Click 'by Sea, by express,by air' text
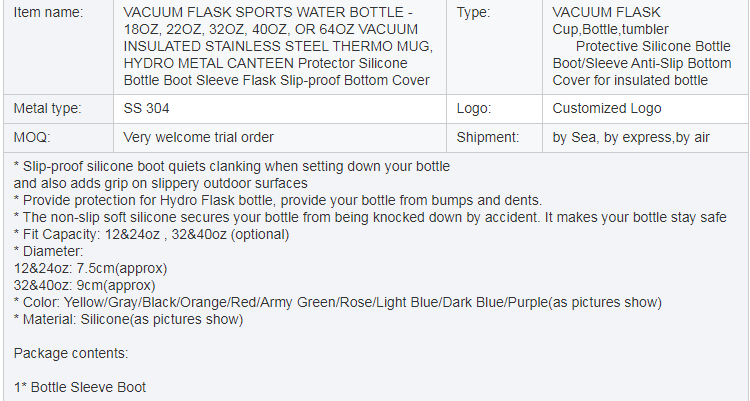 click(x=631, y=138)
